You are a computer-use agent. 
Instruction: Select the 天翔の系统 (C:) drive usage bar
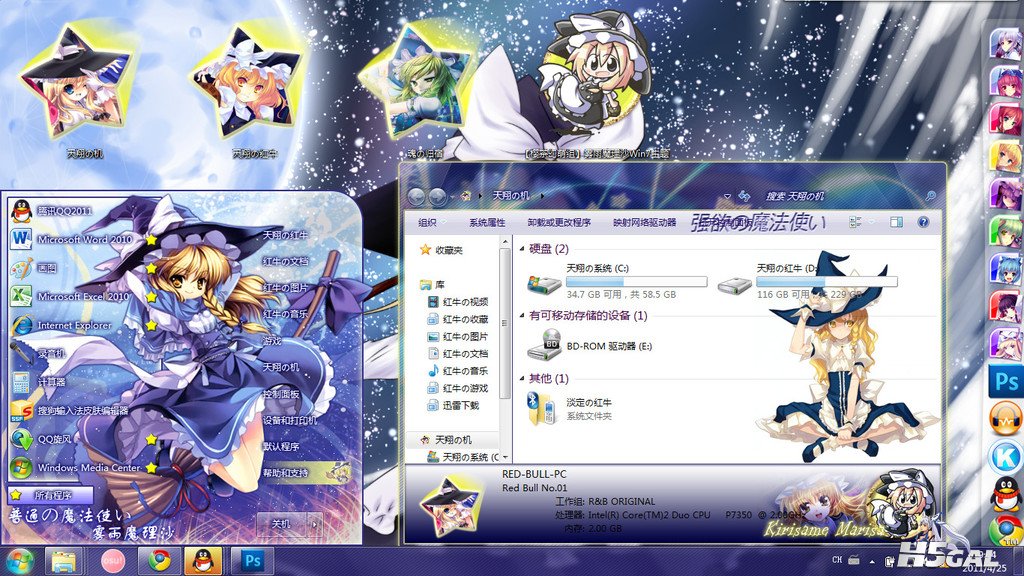click(x=636, y=281)
